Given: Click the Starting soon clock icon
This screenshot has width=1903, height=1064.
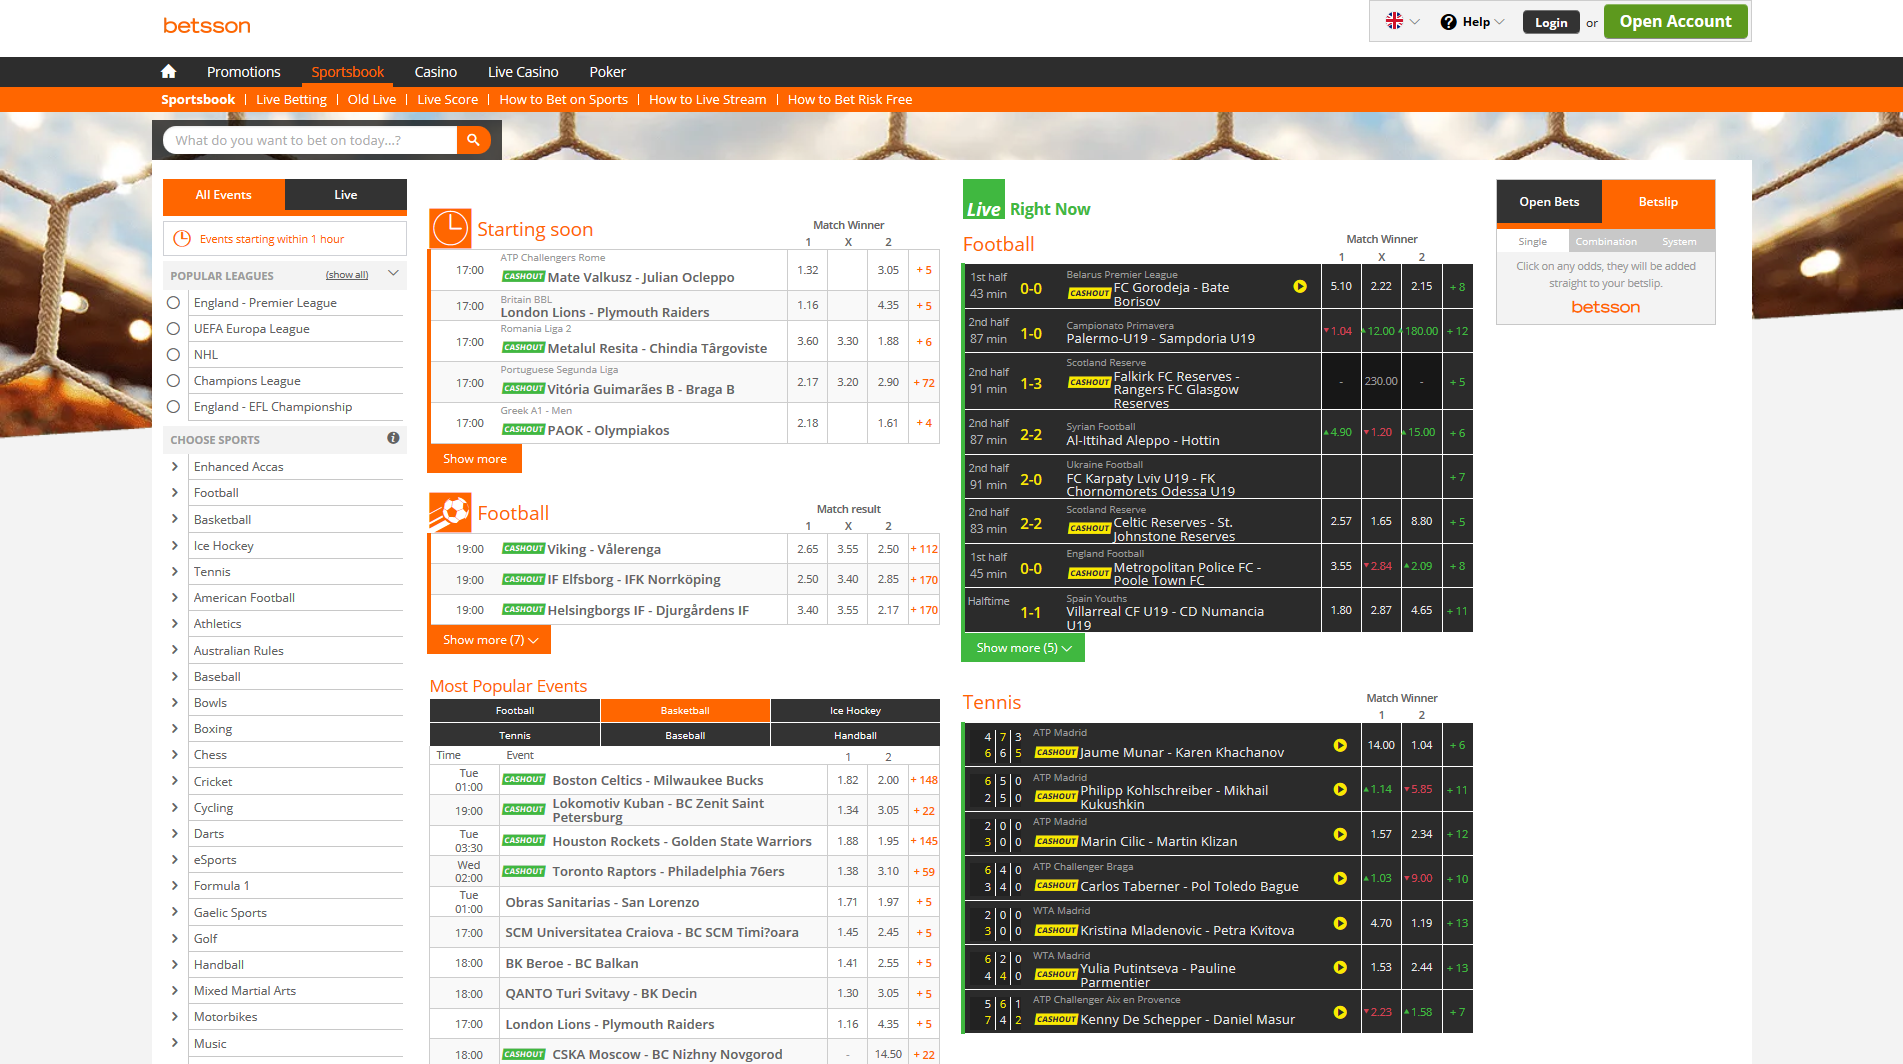Looking at the screenshot, I should 450,229.
